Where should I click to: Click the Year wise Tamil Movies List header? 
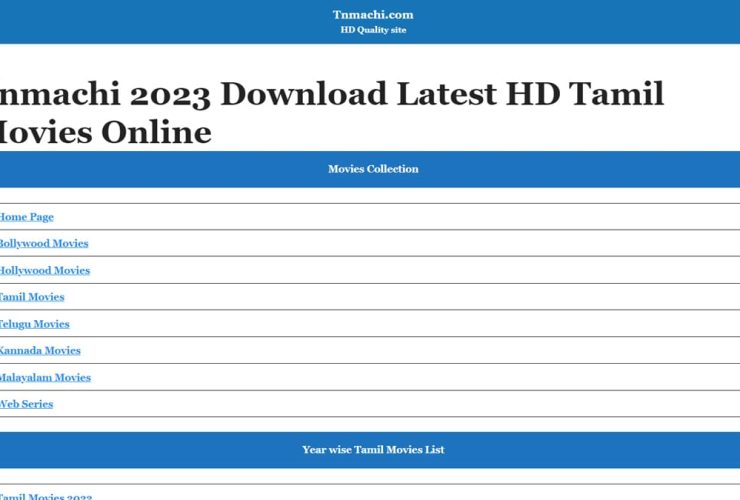tap(373, 450)
